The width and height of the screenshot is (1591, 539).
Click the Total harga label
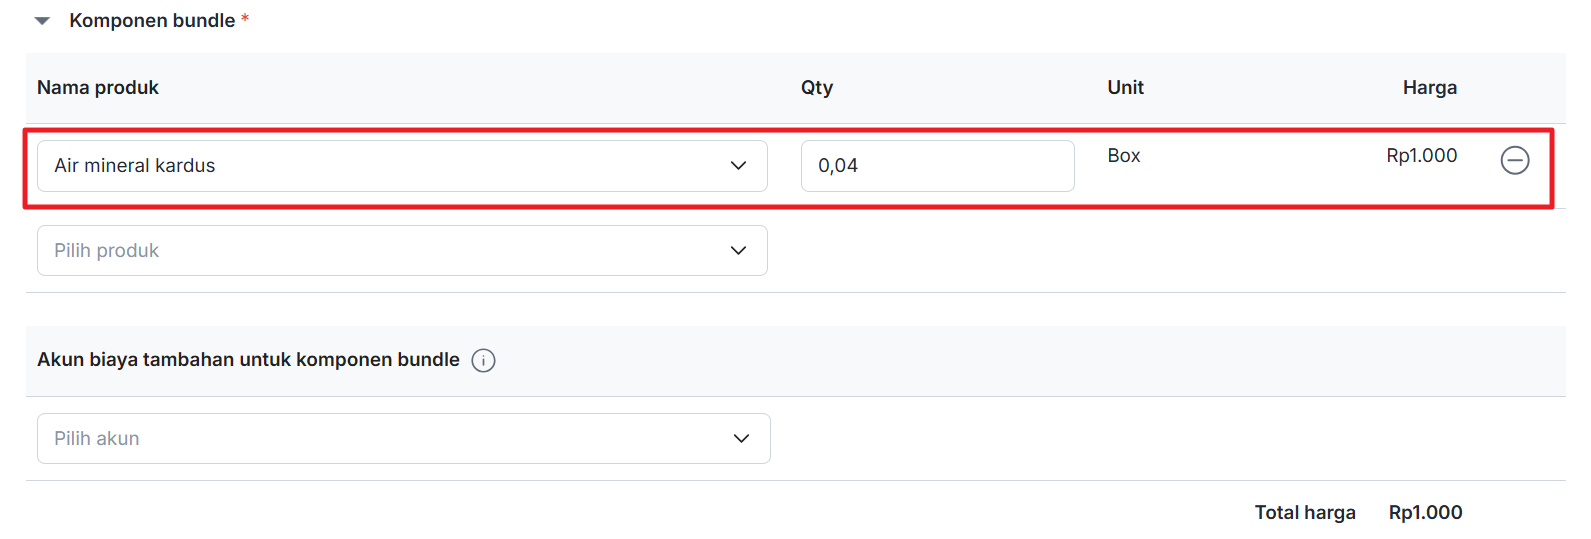point(1305,513)
